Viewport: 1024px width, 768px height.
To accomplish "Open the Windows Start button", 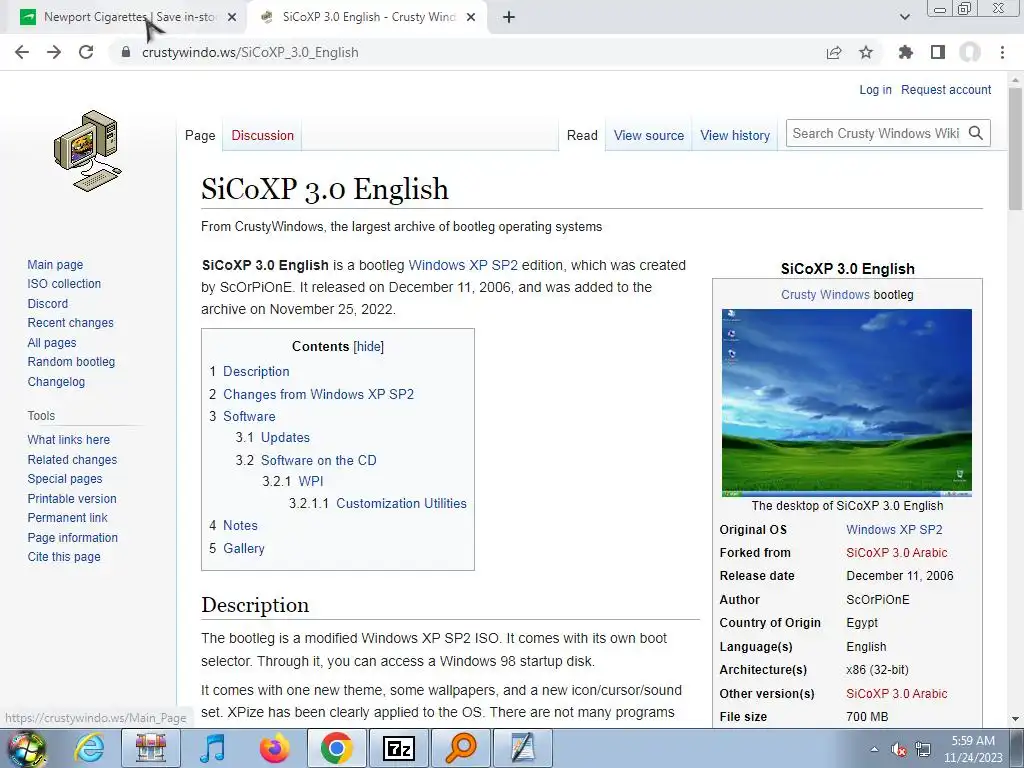I will click(26, 748).
